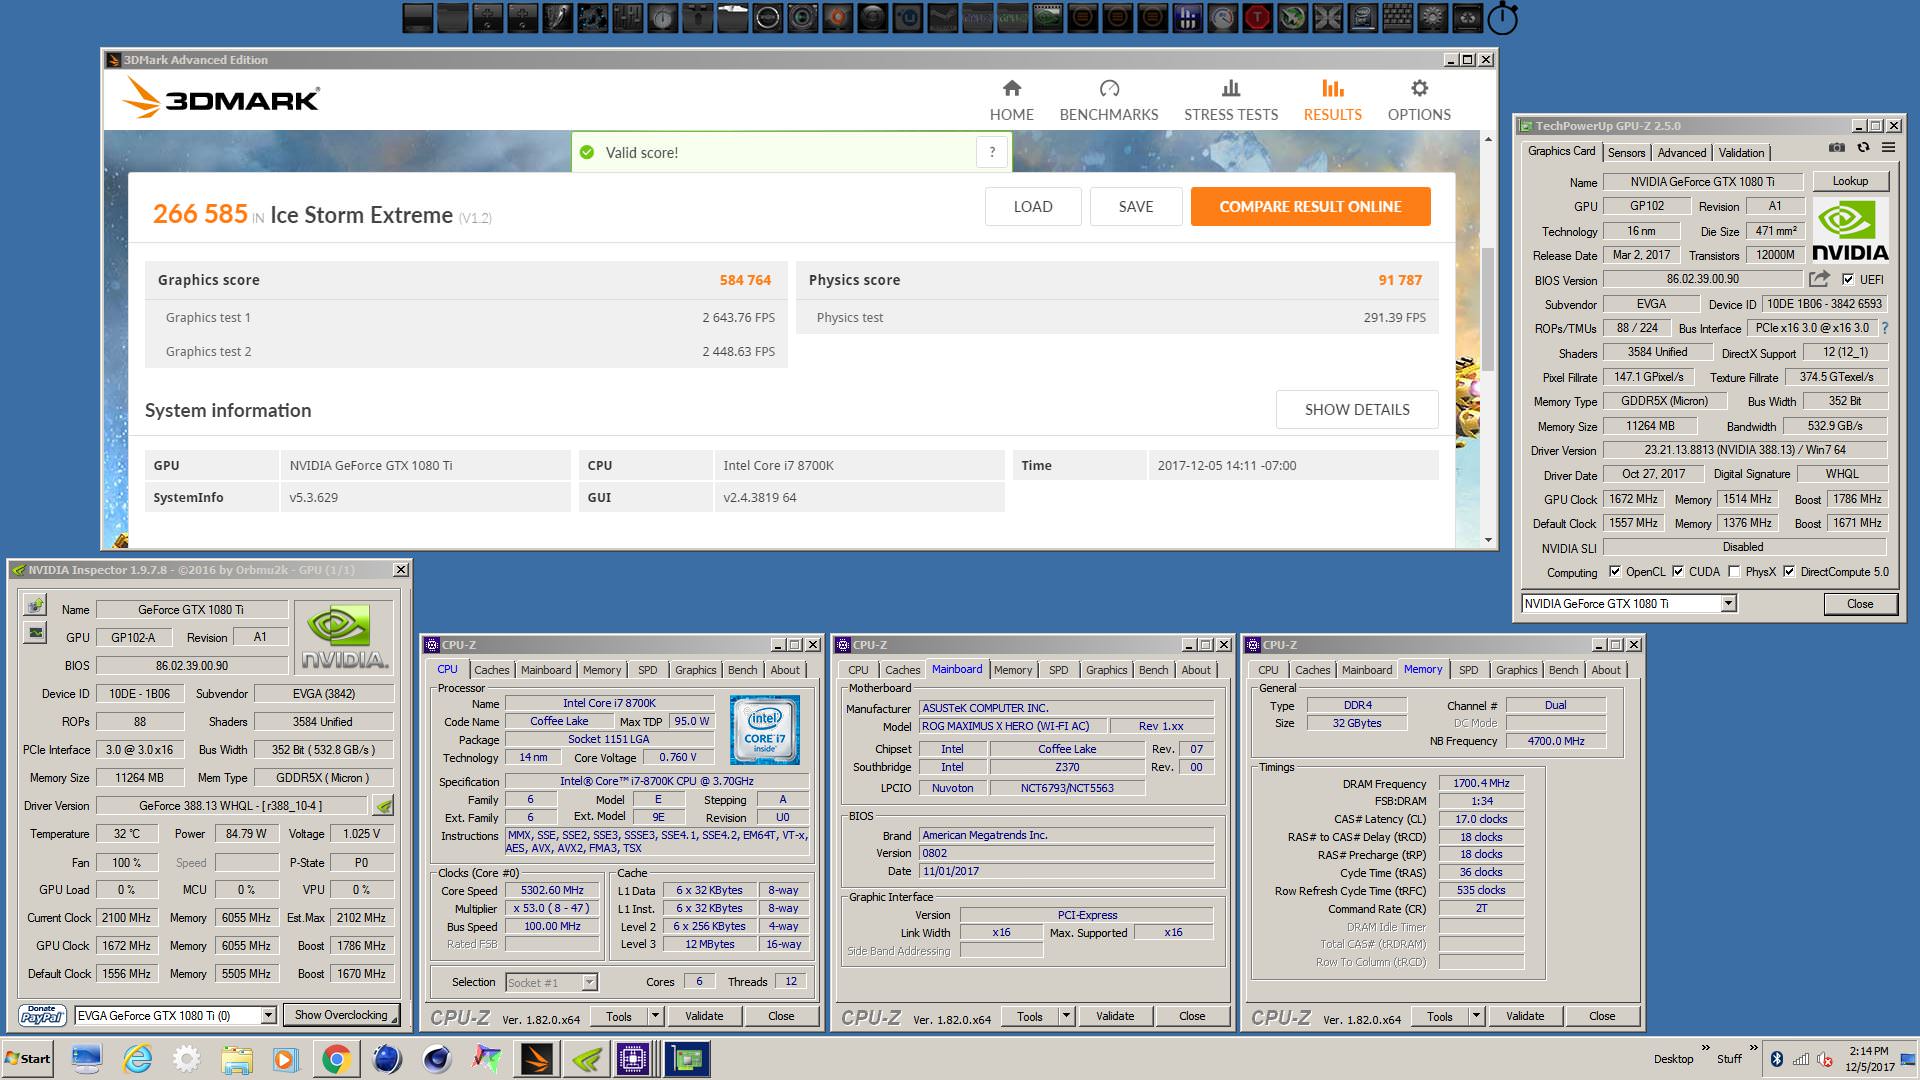Open the Bench tab in the Memory CPU-Z window
This screenshot has height=1080, width=1920.
pos(1563,670)
